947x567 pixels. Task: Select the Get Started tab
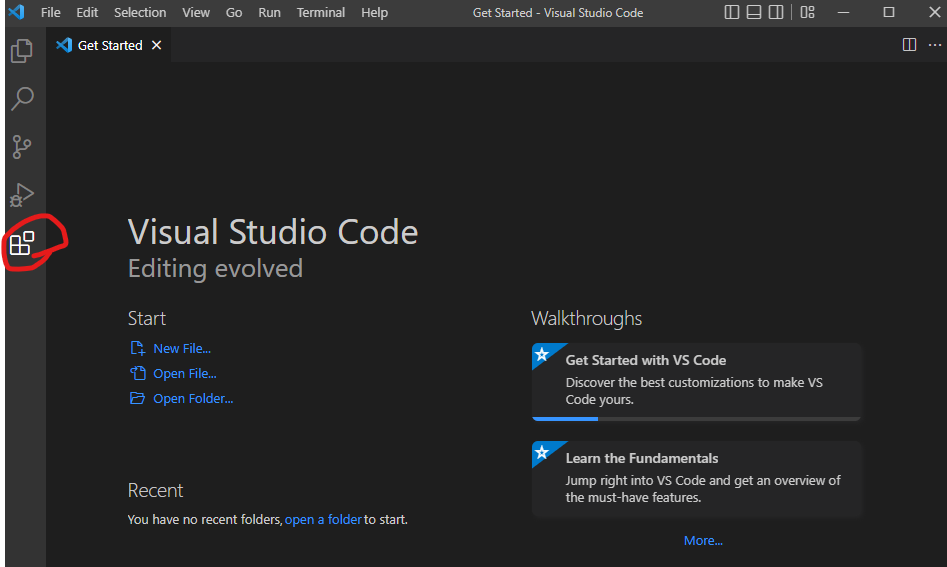pos(109,45)
